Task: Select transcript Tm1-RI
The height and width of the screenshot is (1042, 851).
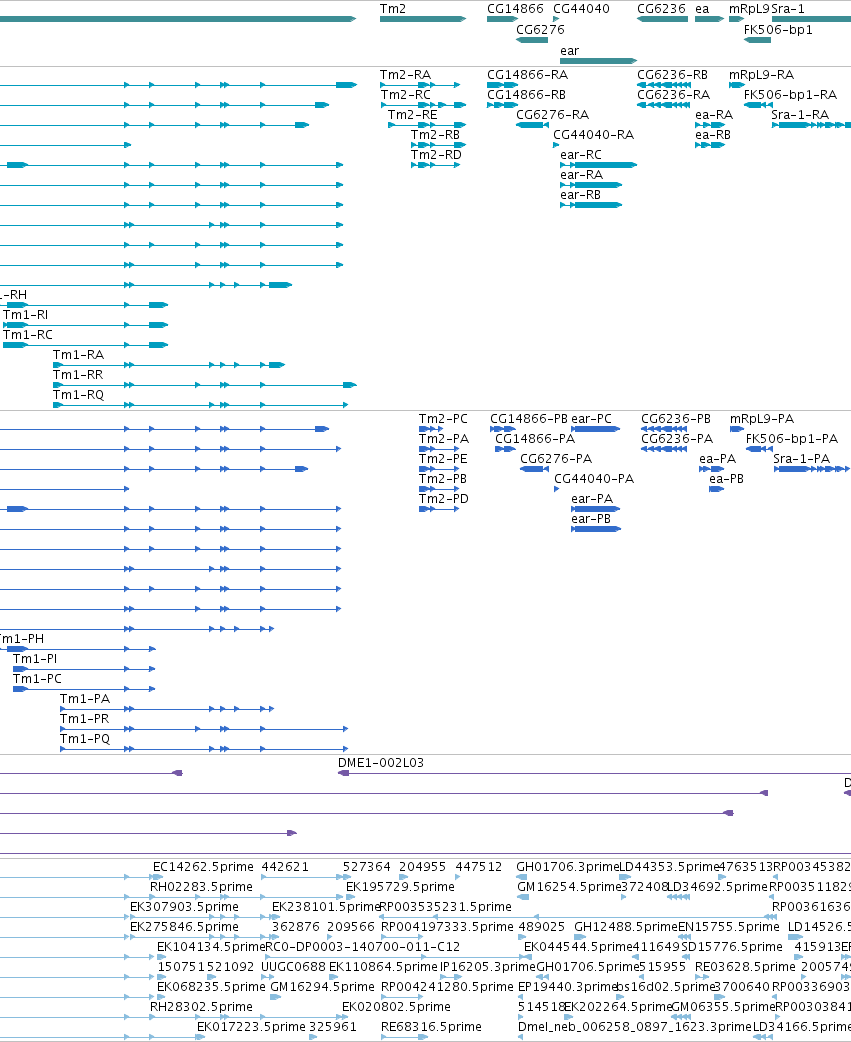Action: 25,315
